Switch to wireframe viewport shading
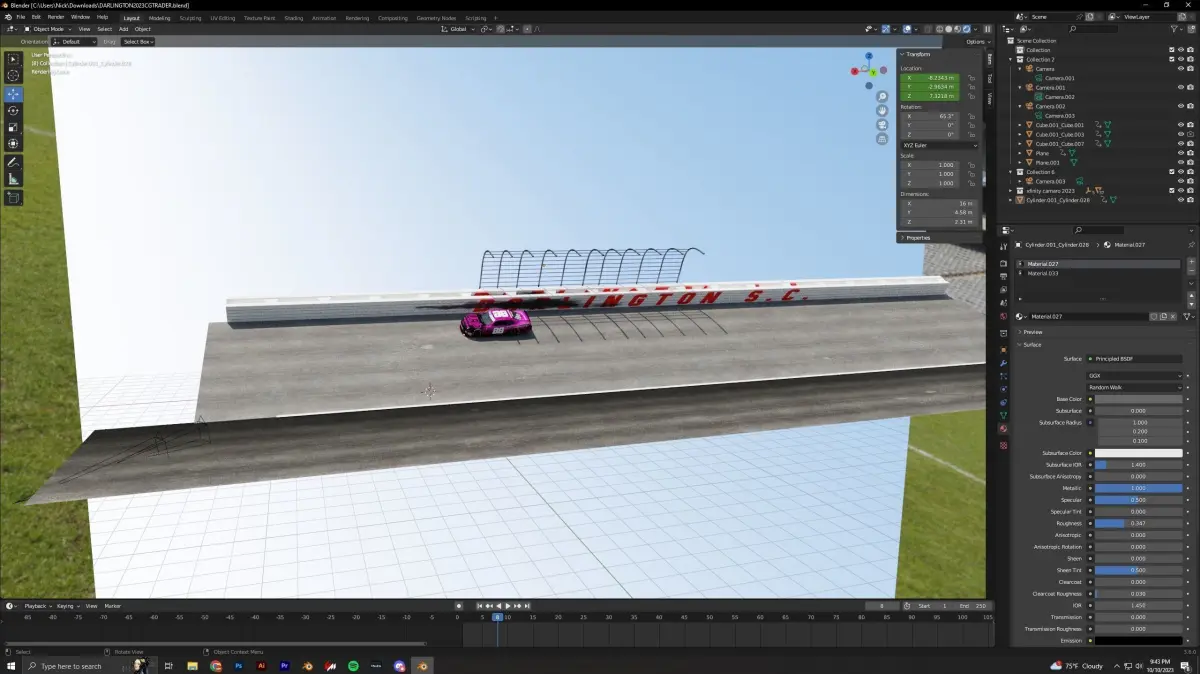 [939, 29]
